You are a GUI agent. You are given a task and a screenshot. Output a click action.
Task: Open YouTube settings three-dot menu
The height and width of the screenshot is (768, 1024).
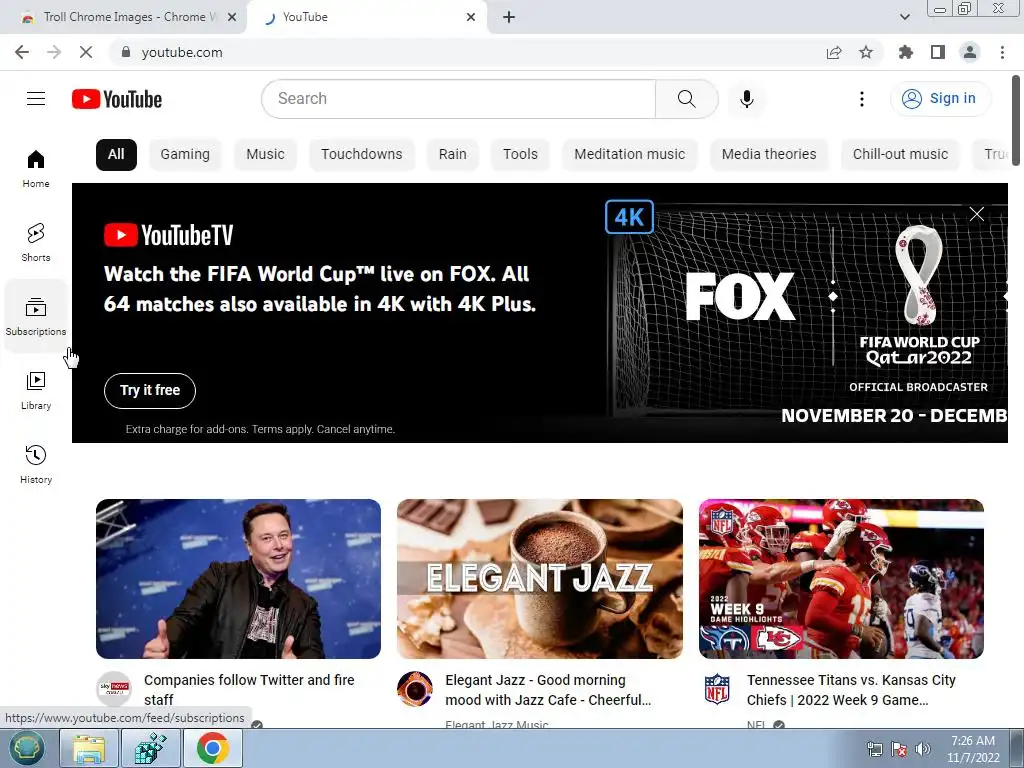(x=861, y=99)
